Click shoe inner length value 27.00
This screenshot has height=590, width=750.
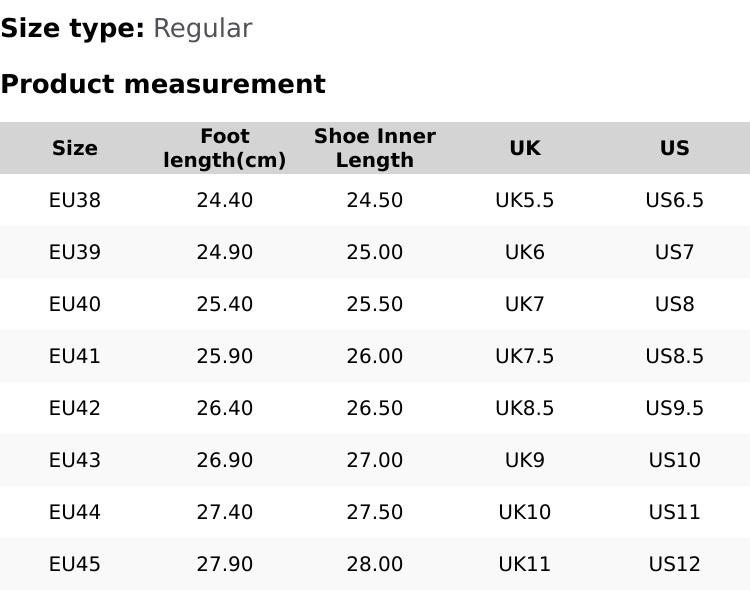coord(375,460)
